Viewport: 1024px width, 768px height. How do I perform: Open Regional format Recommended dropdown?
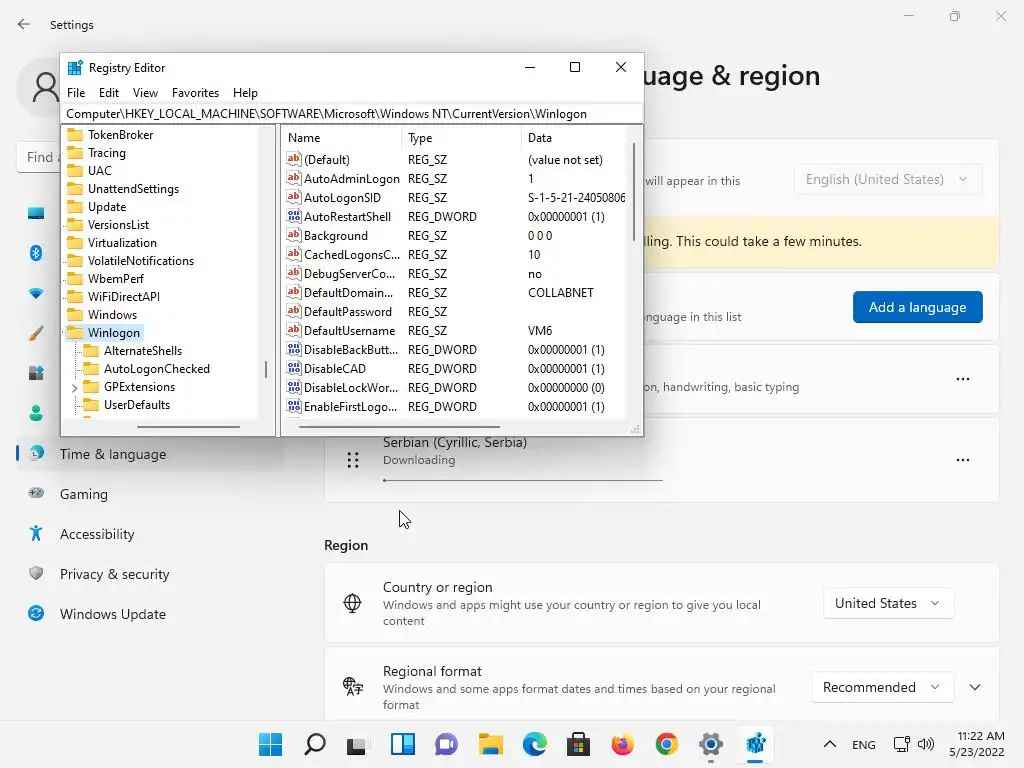coord(882,687)
